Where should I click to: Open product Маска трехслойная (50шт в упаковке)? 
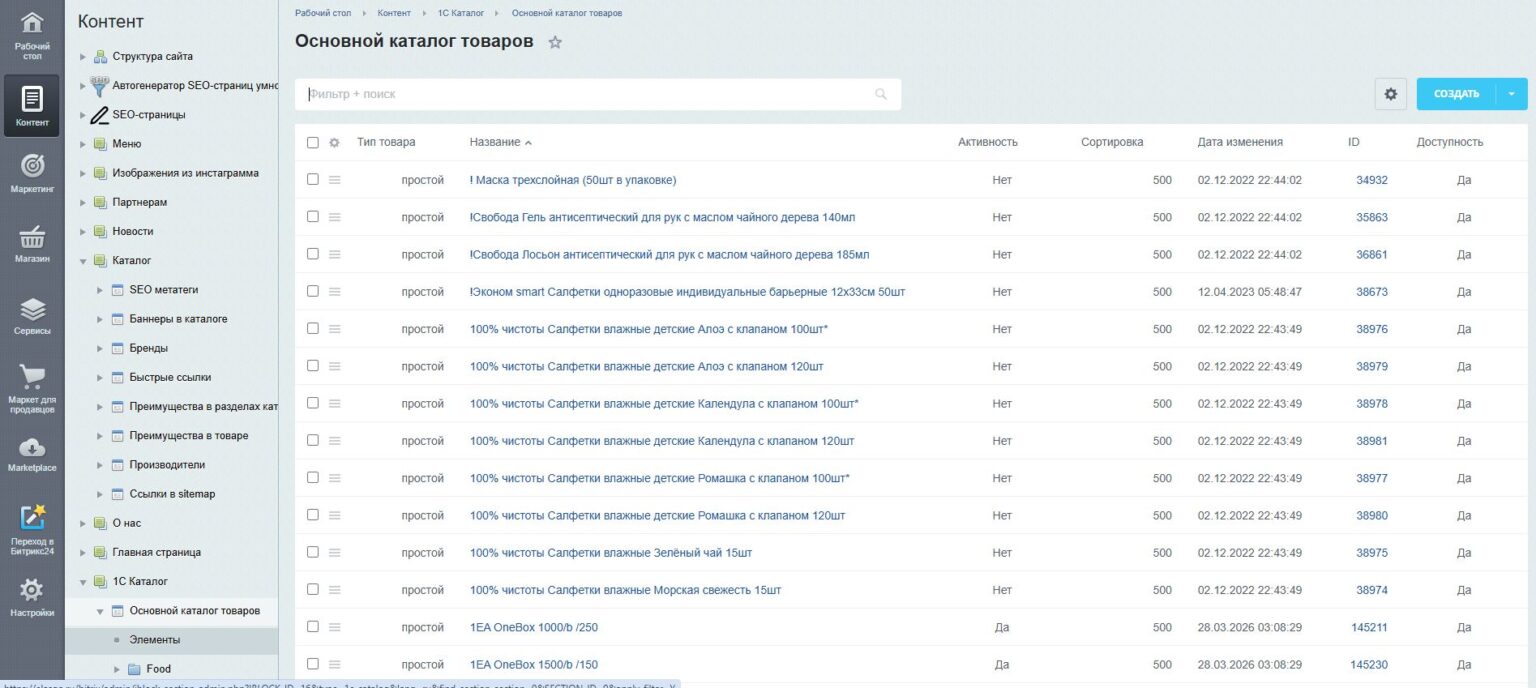click(573, 180)
